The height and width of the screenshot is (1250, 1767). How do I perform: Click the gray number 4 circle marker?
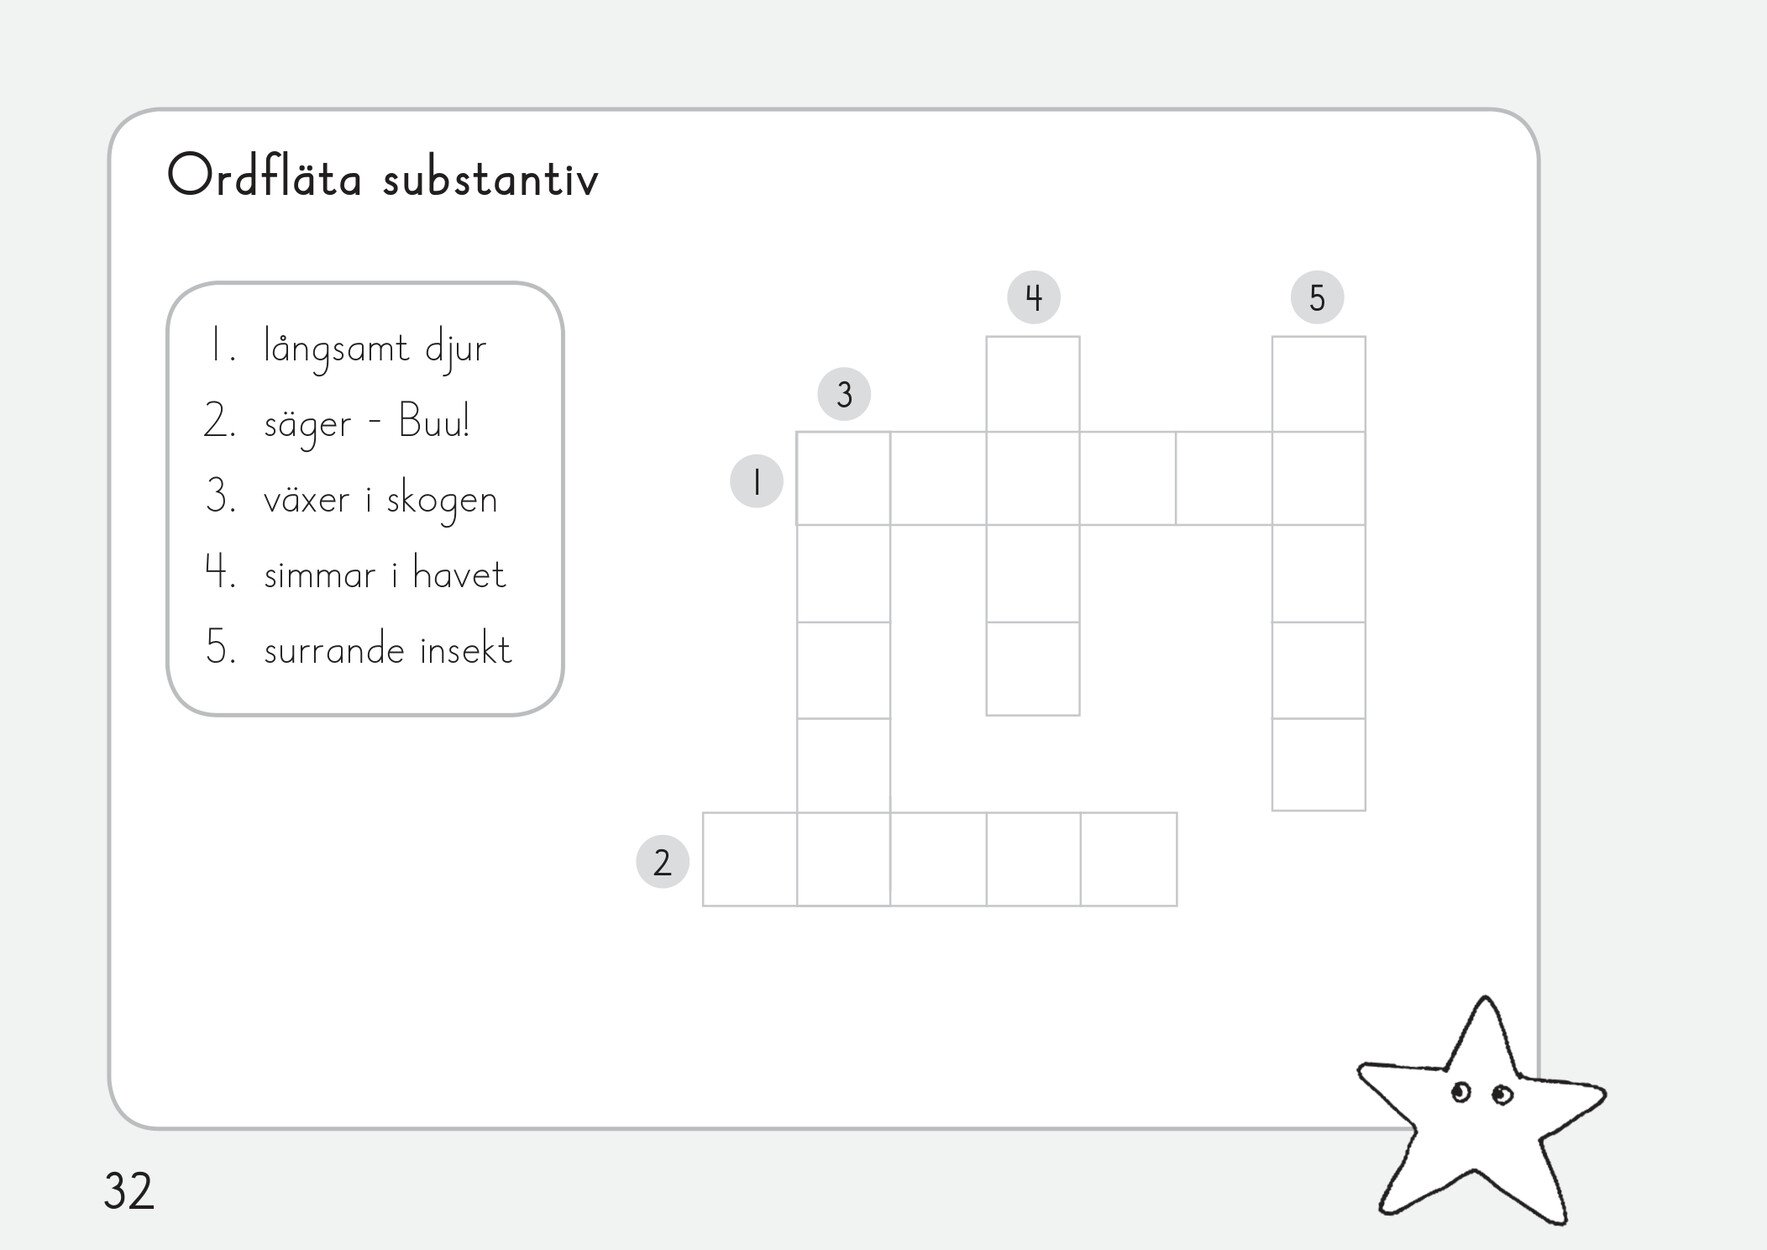point(1033,297)
